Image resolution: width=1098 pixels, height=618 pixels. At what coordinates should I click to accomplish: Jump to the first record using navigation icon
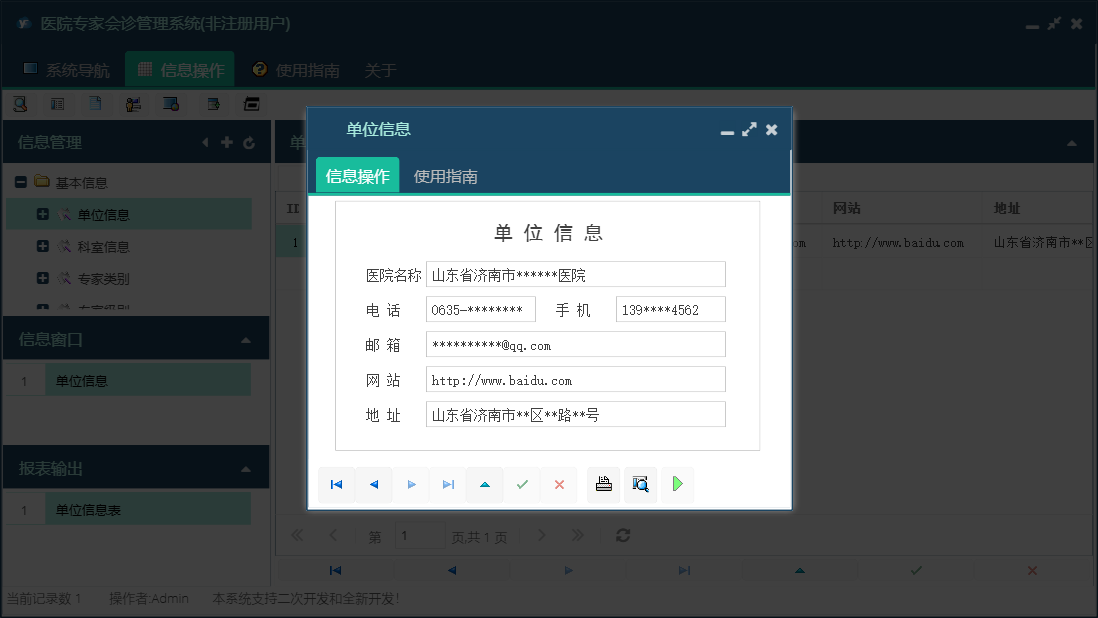[336, 484]
